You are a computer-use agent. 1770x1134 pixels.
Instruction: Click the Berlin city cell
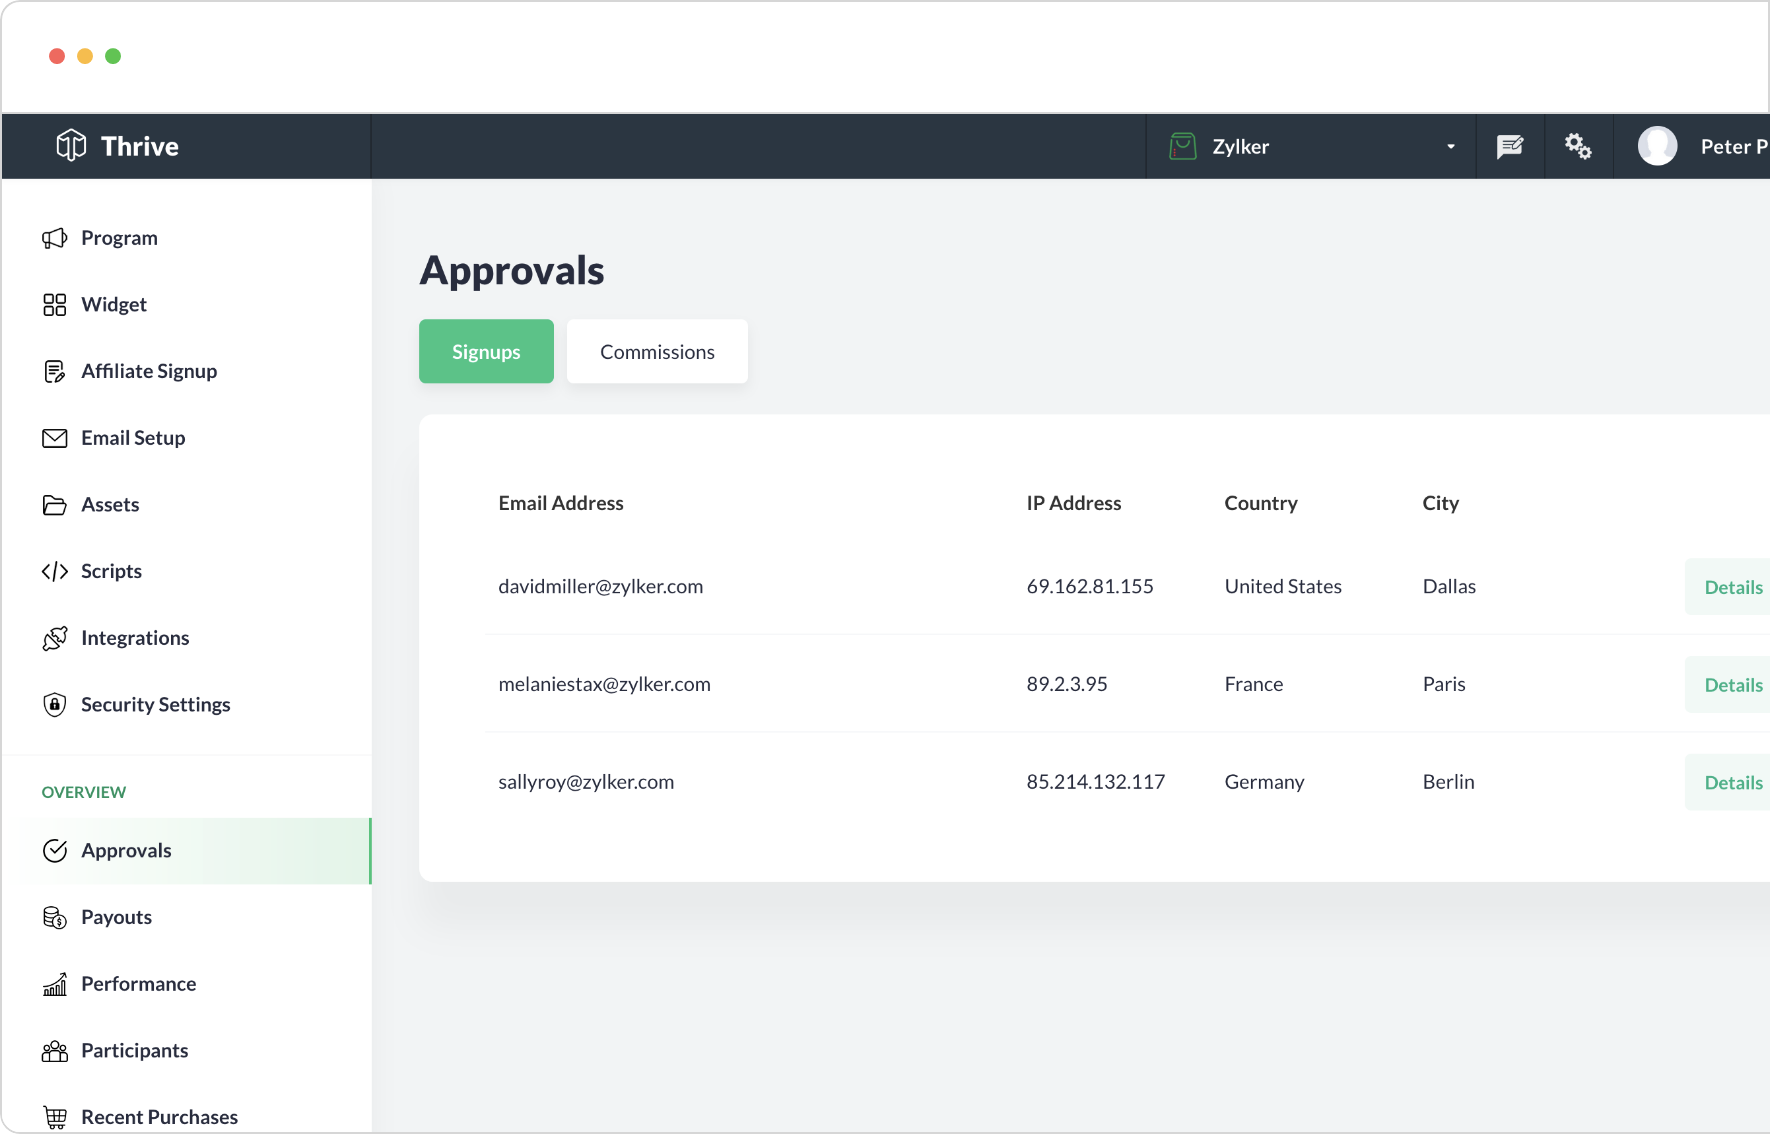click(x=1448, y=783)
